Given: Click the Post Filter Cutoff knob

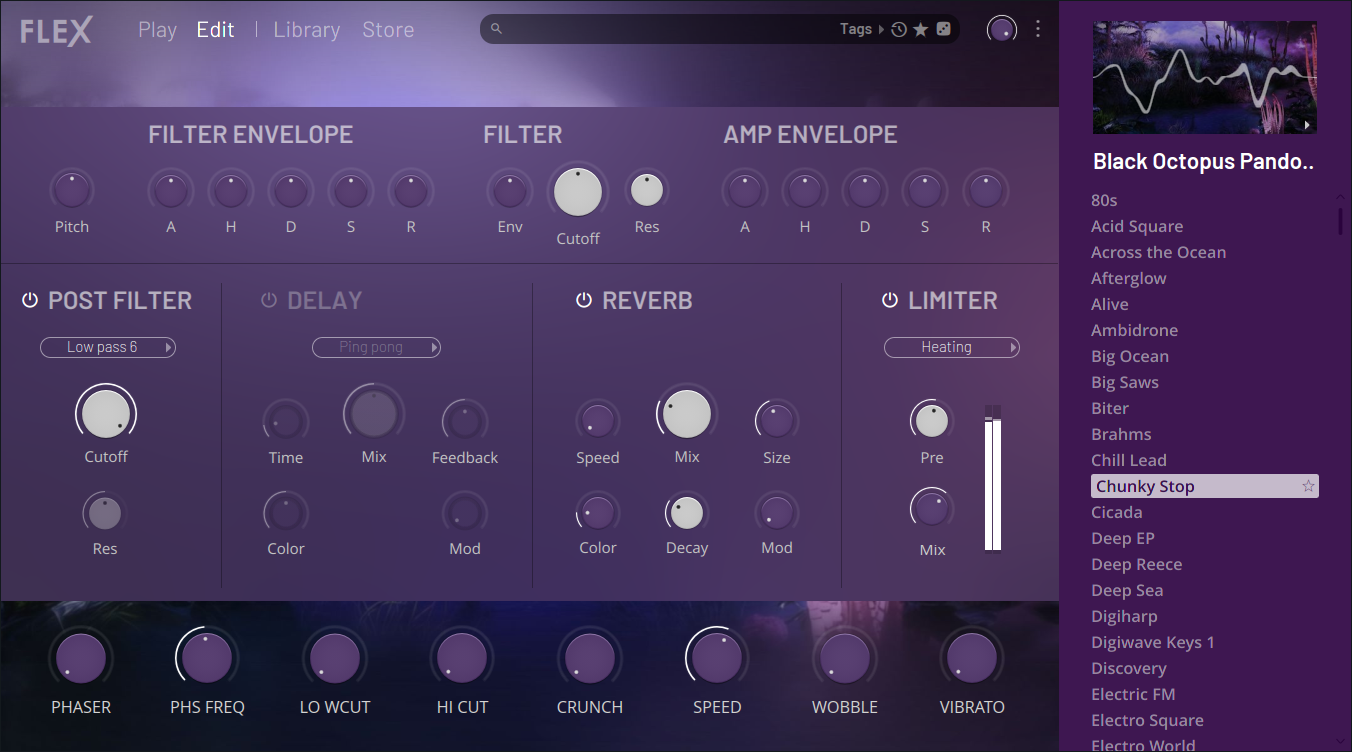Looking at the screenshot, I should tap(106, 414).
